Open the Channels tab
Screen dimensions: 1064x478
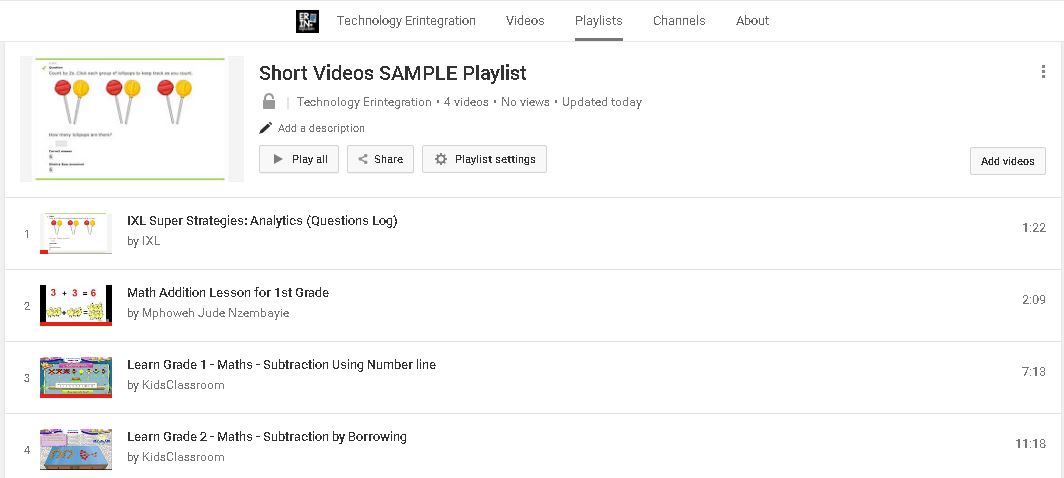679,20
